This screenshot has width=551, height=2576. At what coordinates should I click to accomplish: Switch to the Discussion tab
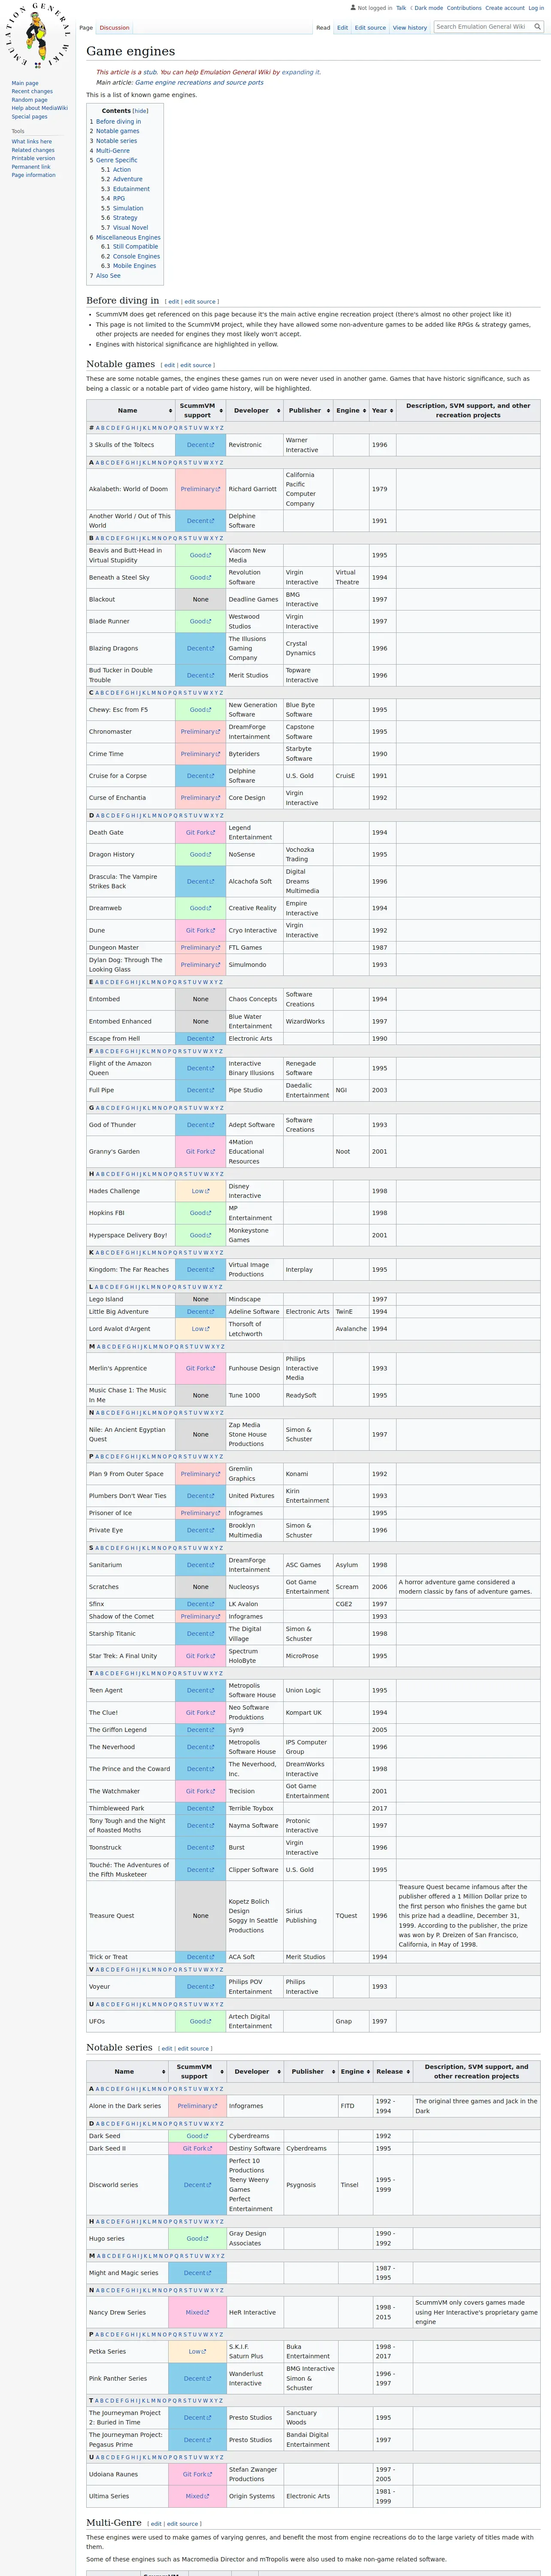click(x=114, y=28)
